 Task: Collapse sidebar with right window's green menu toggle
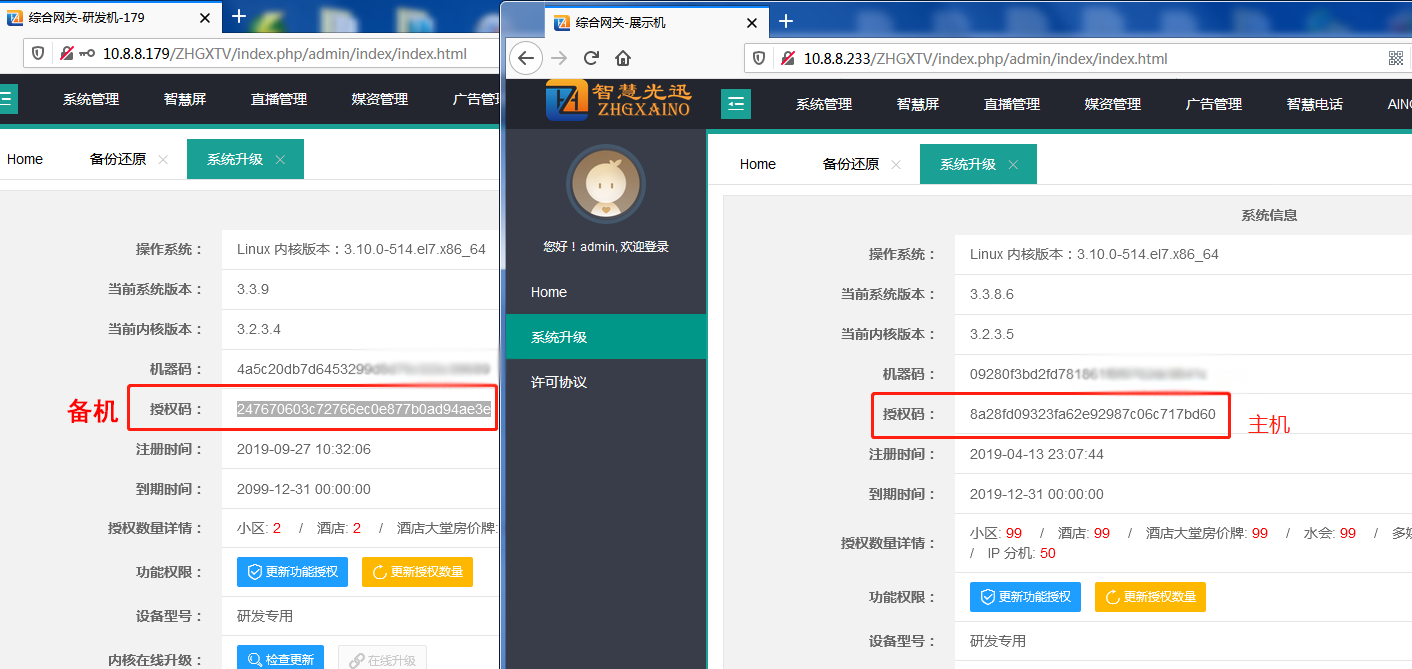tap(736, 103)
